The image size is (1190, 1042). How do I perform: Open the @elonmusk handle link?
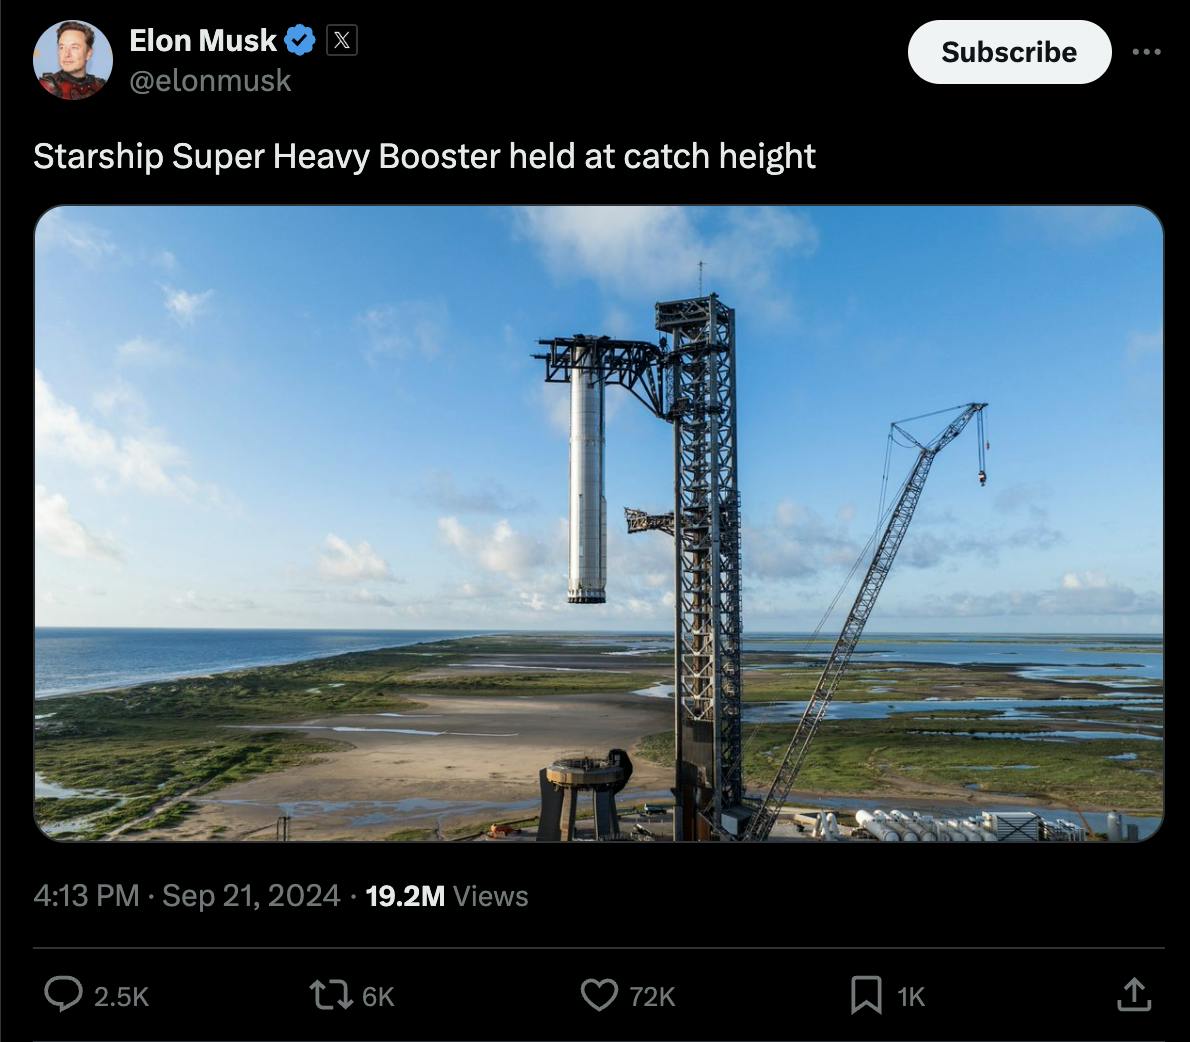click(210, 80)
